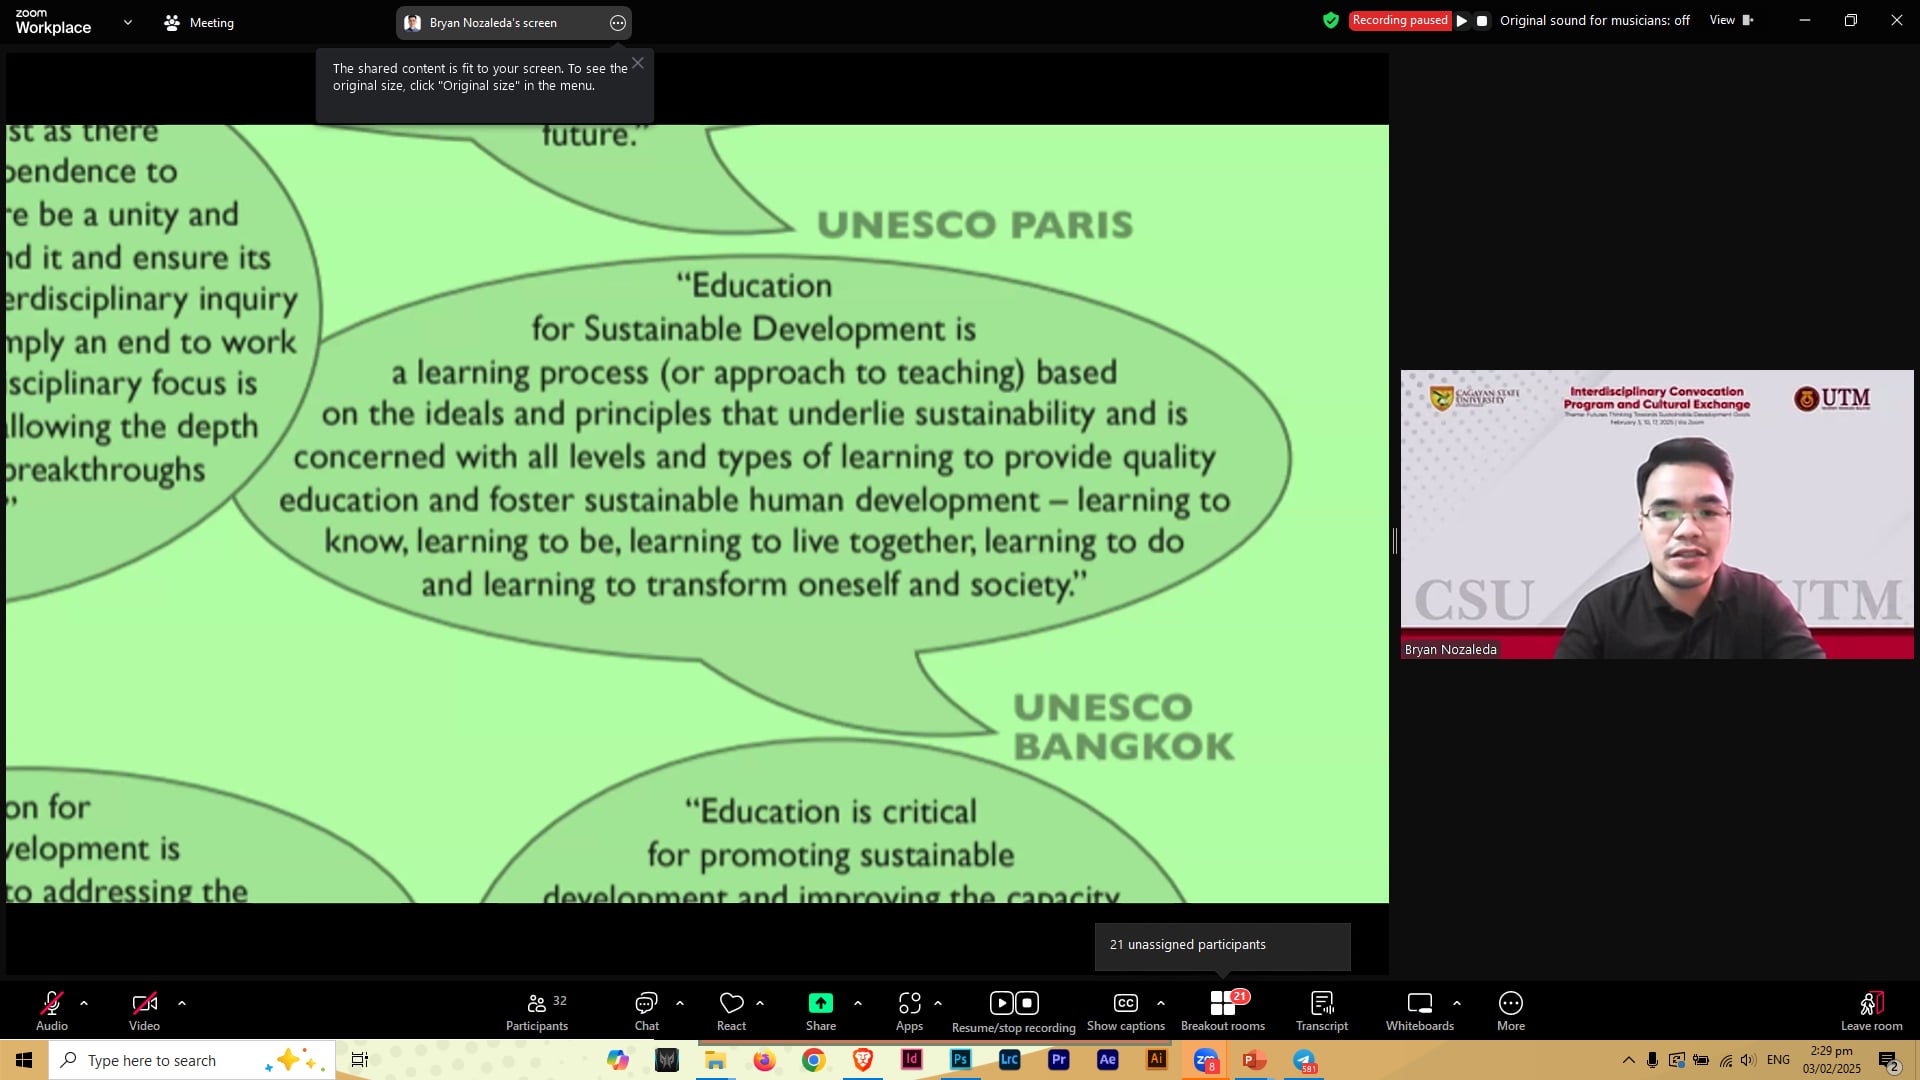Screen dimensions: 1920x1080
Task: Click the green encryption shield icon
Action: (x=1331, y=20)
